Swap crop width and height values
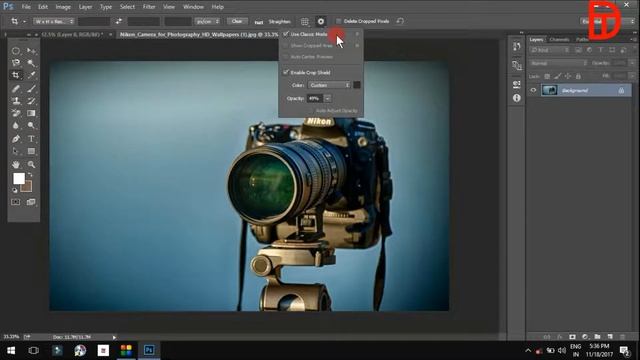This screenshot has height=360, width=640. coord(119,21)
